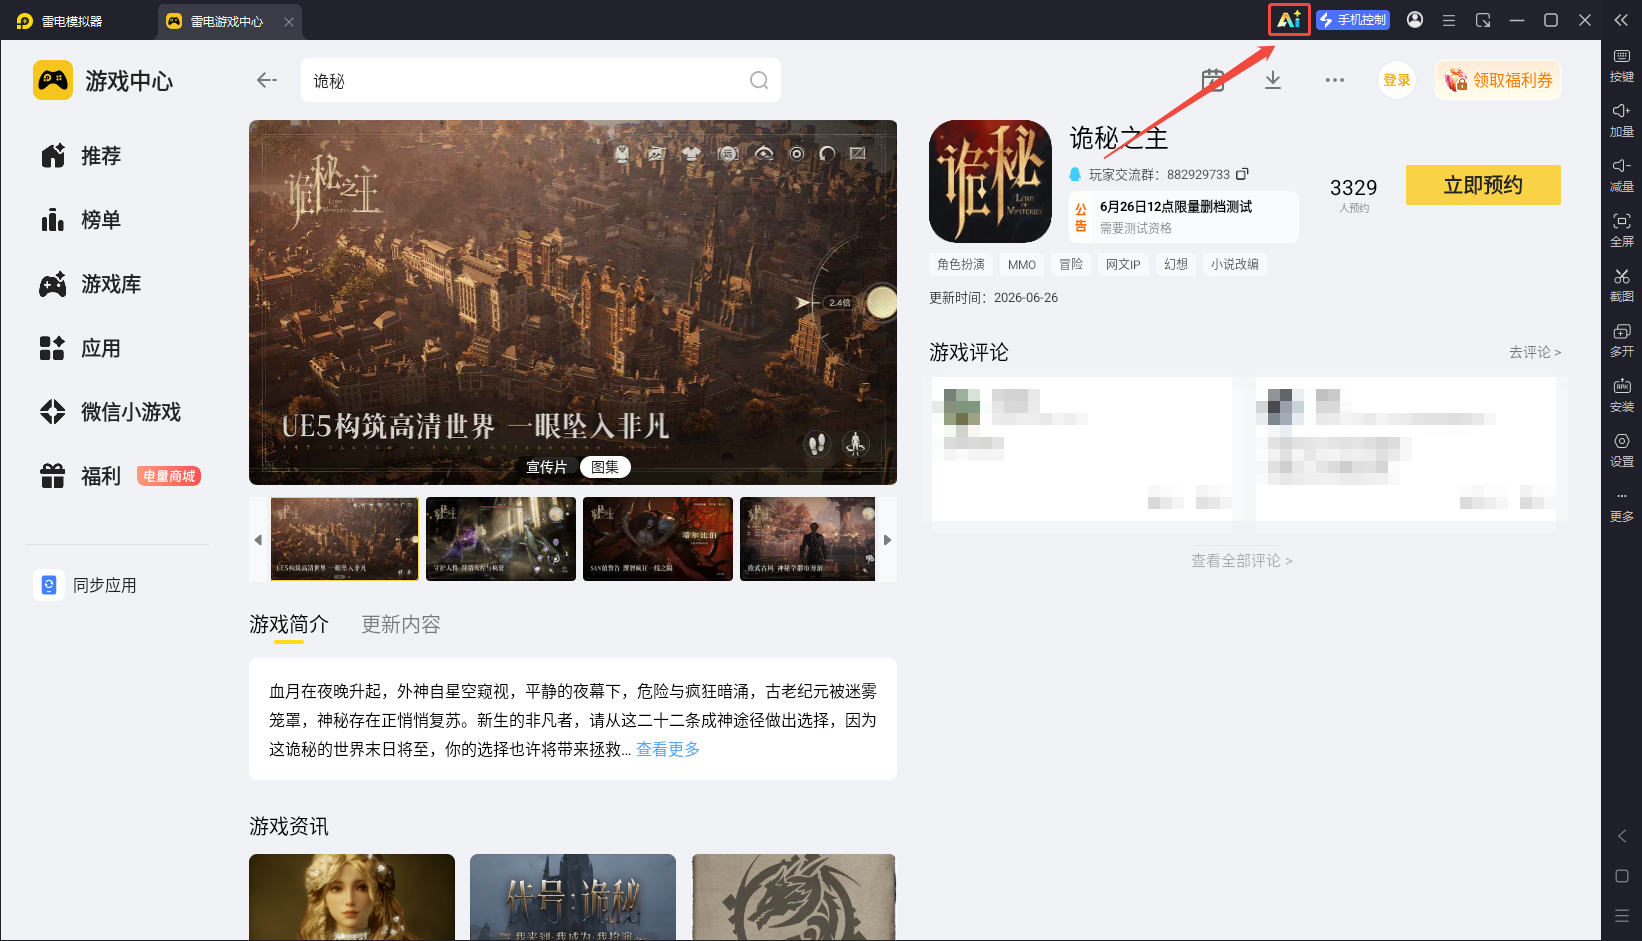Click the 网文IP tag
This screenshot has height=941, width=1642.
[1123, 264]
